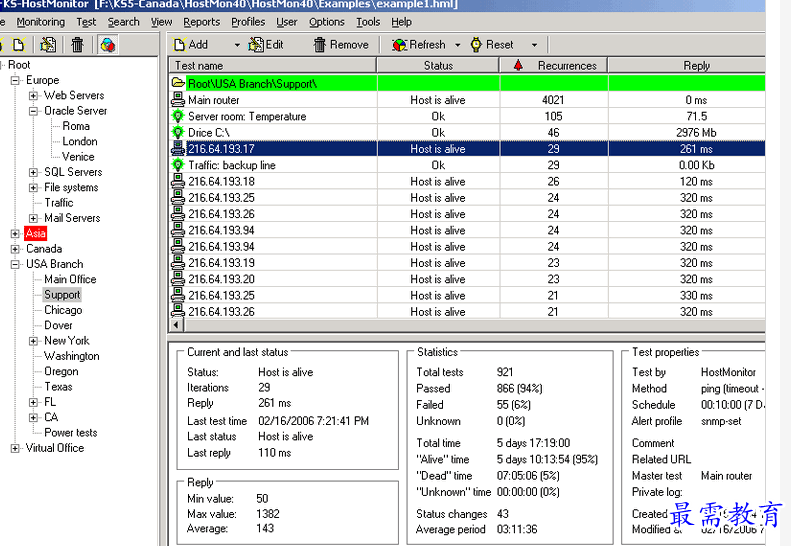Viewport: 791px width, 546px height.
Task: Open the Reports menu
Action: click(201, 22)
